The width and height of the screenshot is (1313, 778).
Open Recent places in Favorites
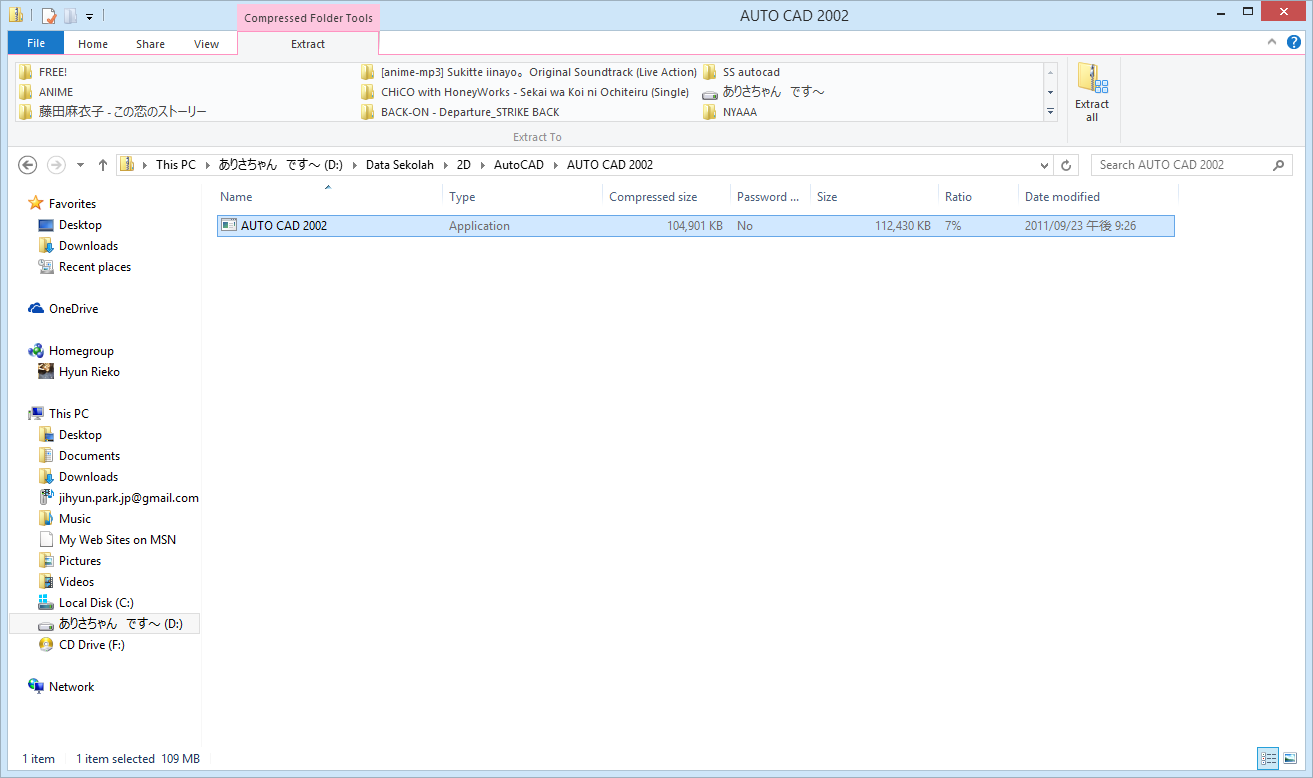(94, 267)
